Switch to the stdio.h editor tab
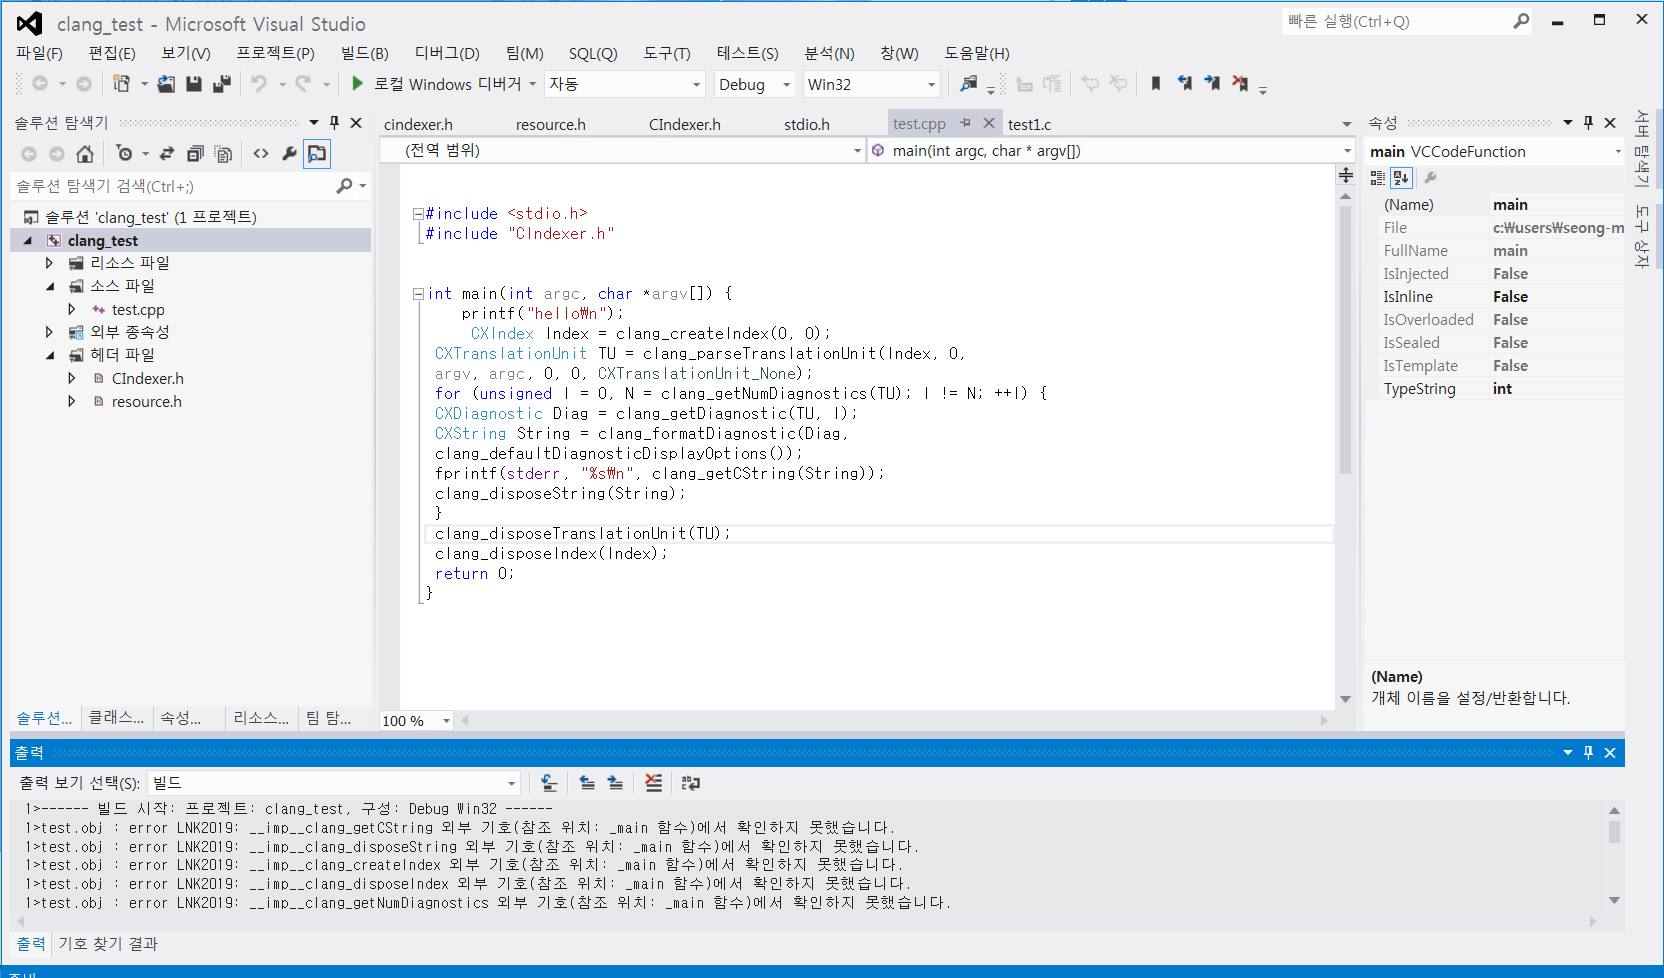This screenshot has height=978, width=1664. pyautogui.click(x=806, y=124)
